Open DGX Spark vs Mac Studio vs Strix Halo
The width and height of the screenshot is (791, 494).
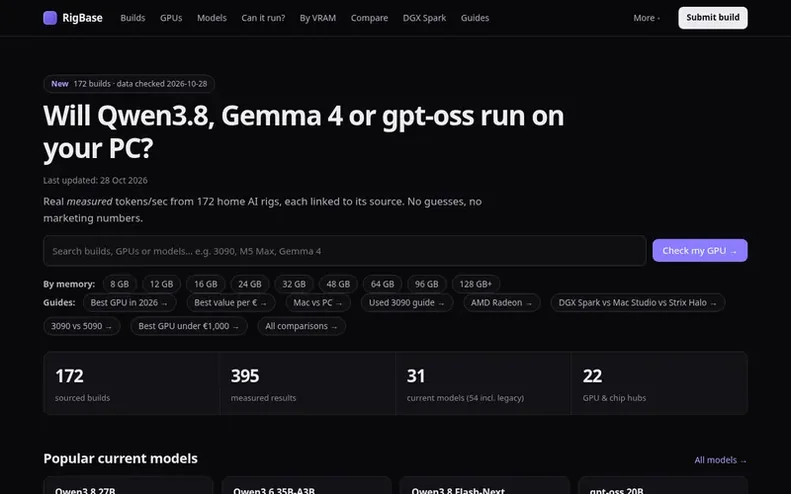tap(638, 303)
